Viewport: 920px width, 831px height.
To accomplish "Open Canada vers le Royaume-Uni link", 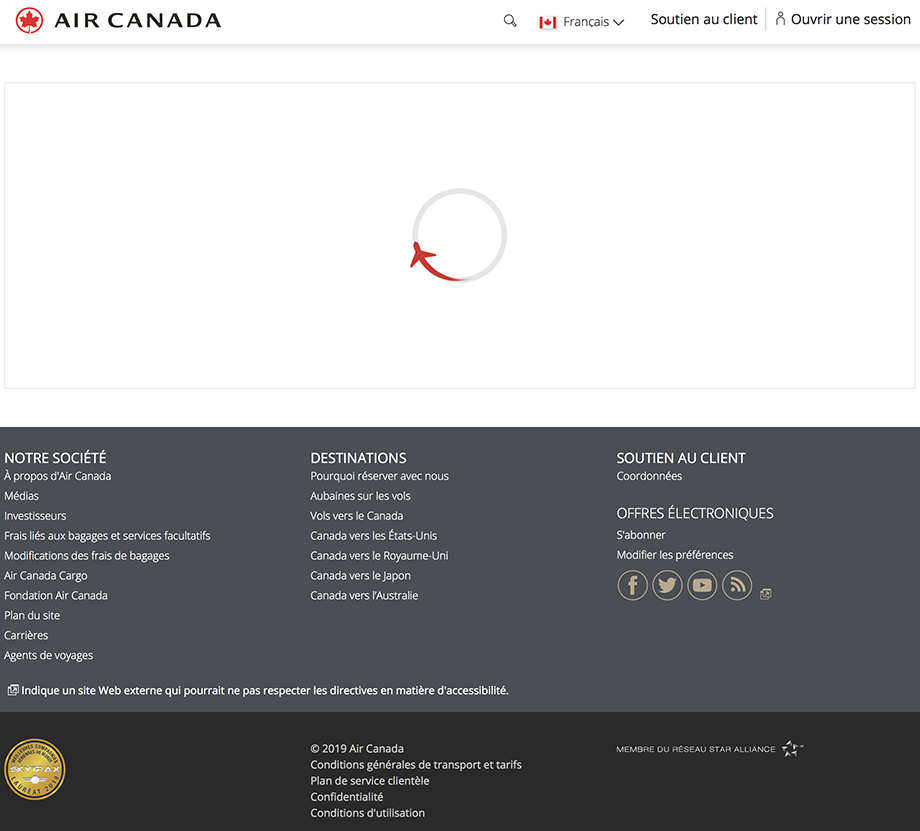I will (379, 556).
